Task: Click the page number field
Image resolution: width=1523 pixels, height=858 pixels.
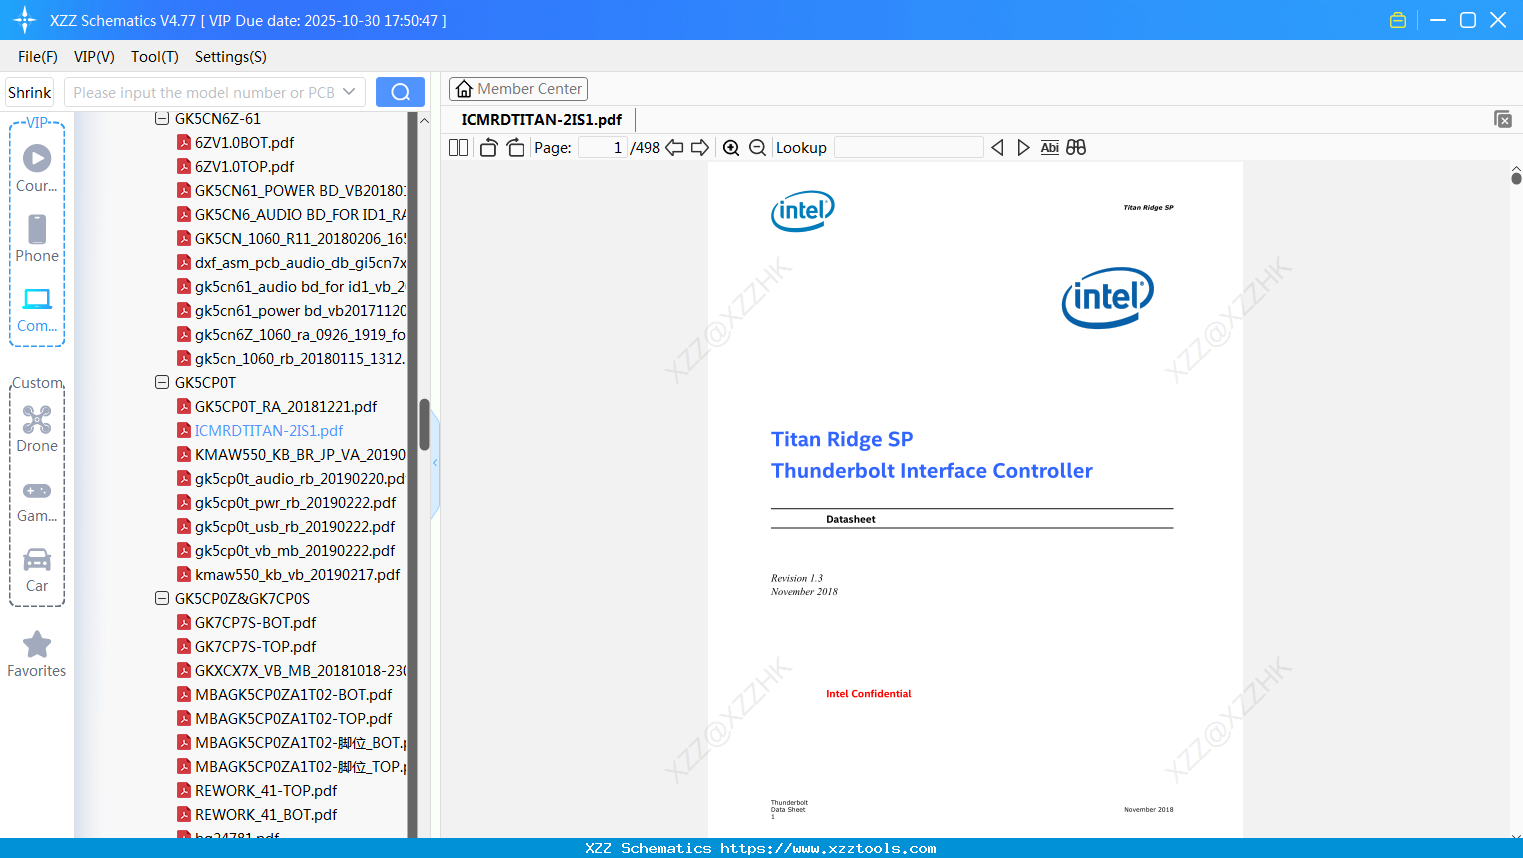Action: 602,148
